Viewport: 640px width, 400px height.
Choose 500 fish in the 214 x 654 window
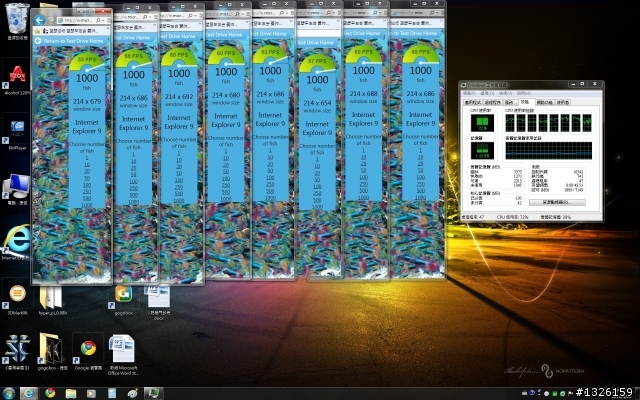pyautogui.click(x=317, y=200)
